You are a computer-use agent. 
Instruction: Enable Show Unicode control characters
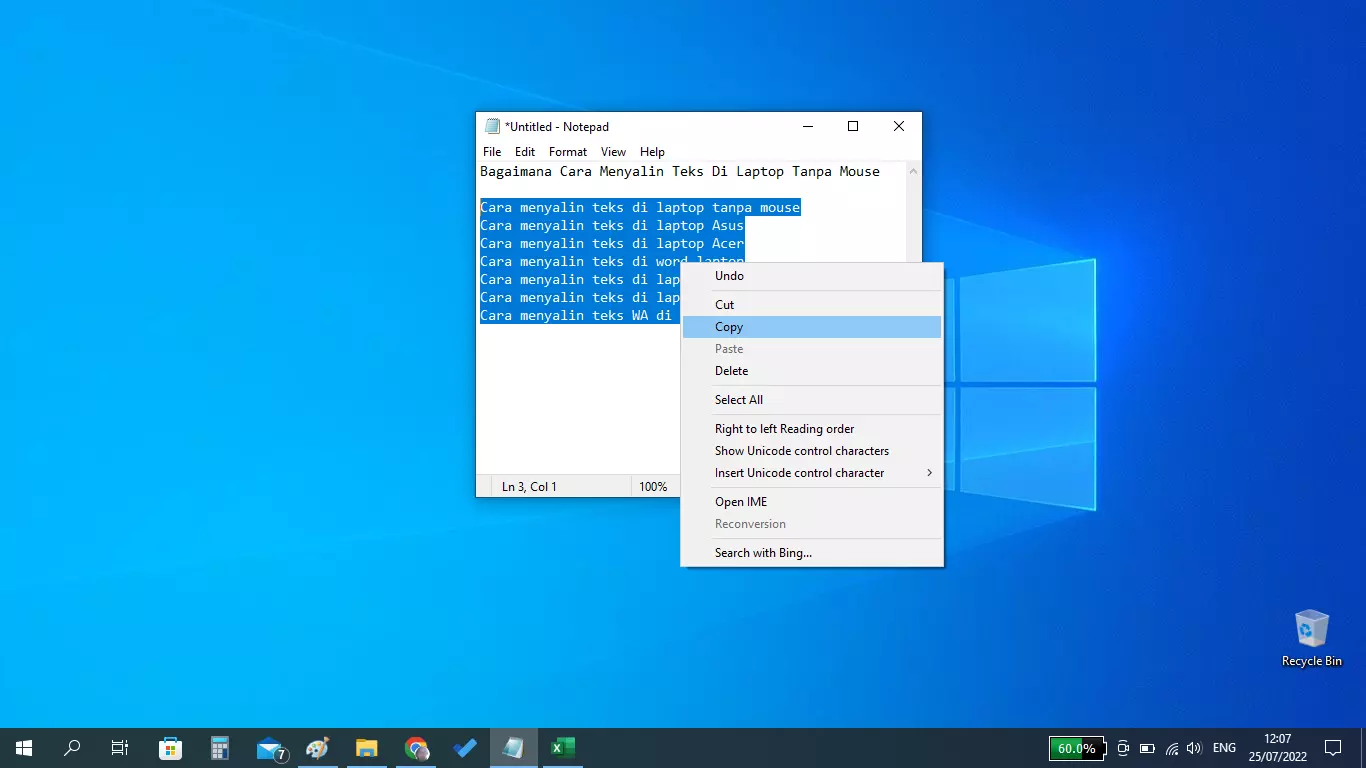801,450
